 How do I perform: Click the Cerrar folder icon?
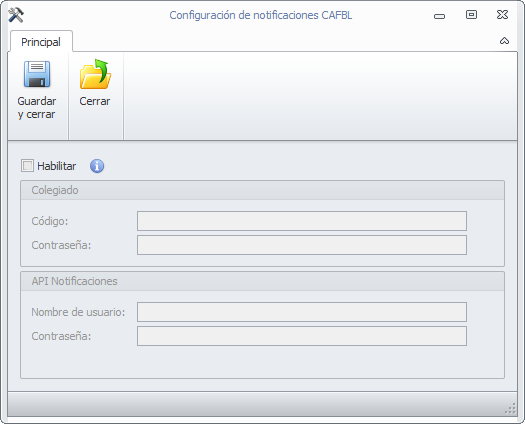(x=95, y=74)
